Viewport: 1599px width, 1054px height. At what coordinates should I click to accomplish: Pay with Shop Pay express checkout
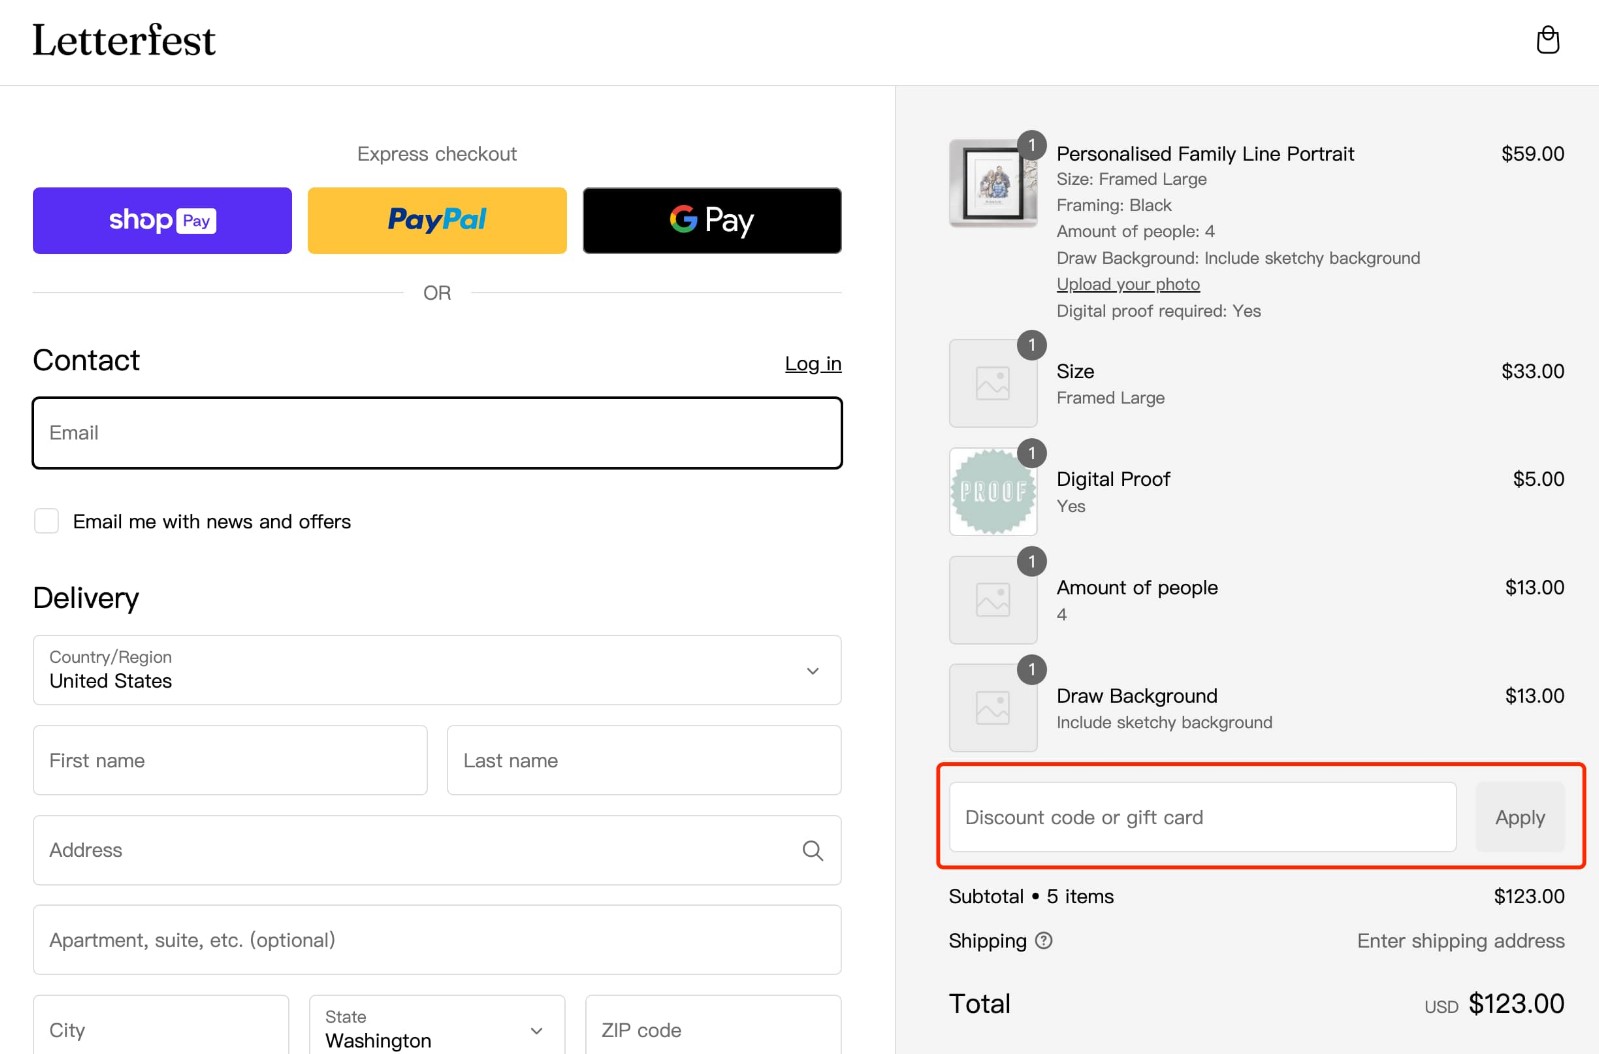pos(162,220)
